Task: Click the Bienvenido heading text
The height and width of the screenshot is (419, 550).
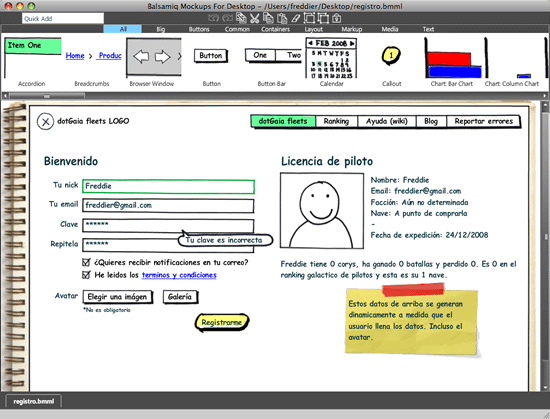Action: 71,161
